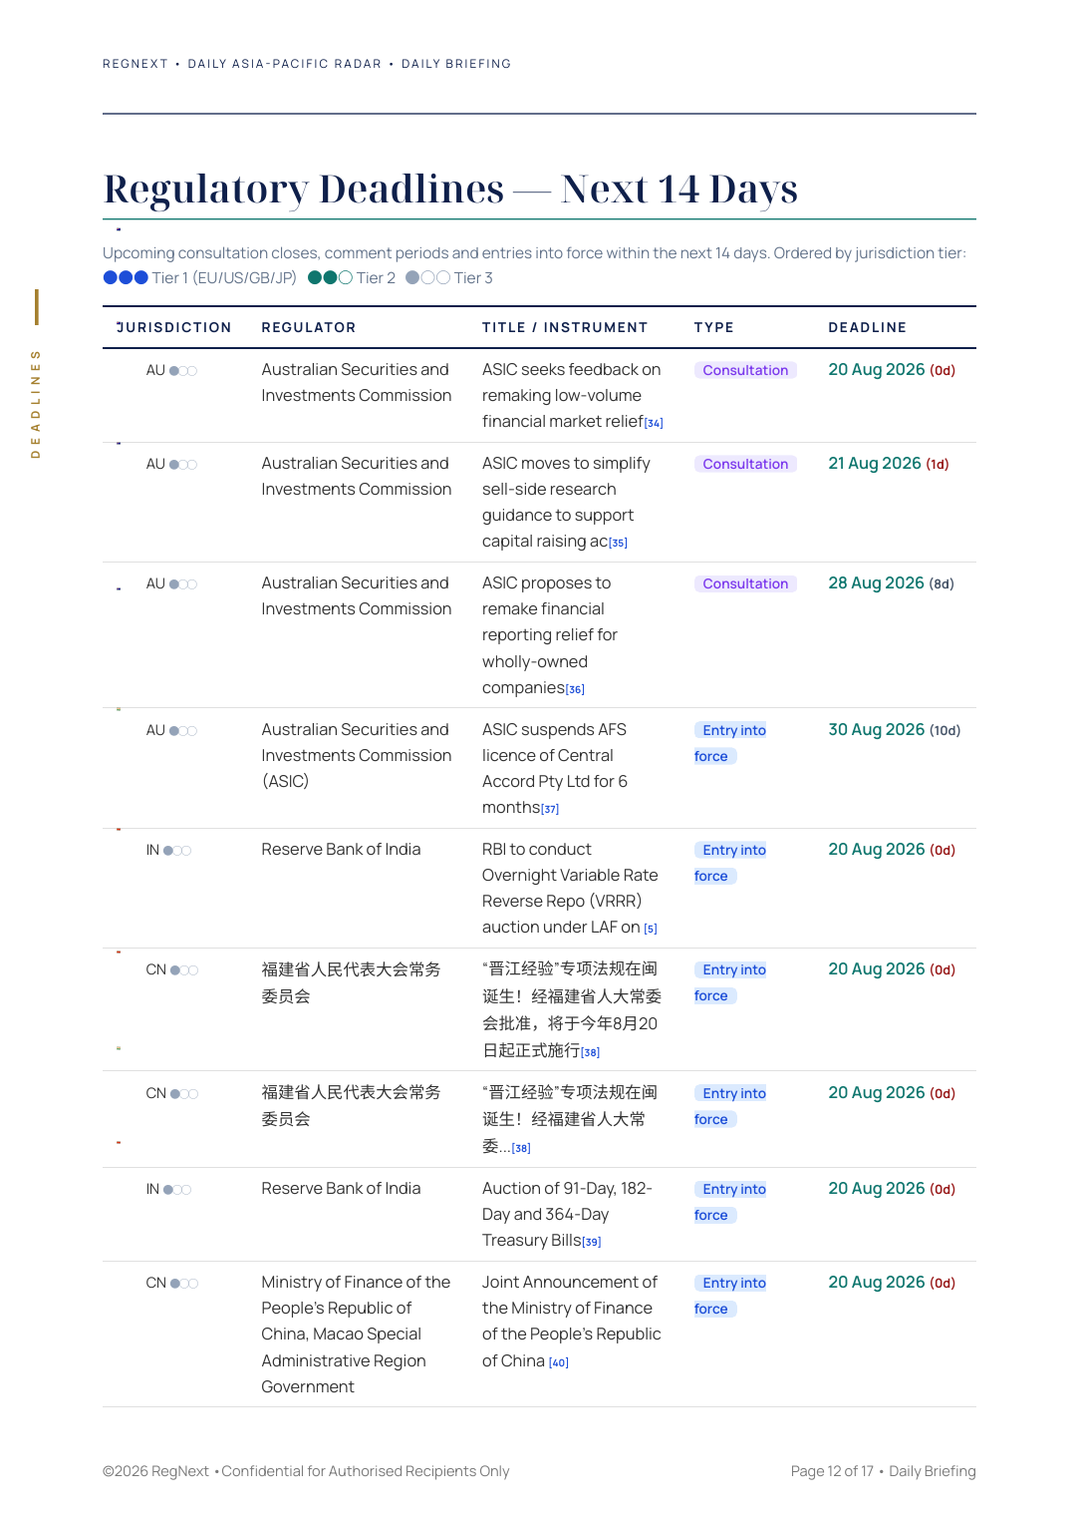Click Entry into force badge in Treasury Bills row
Screen dimensions: 1080x1528
tap(731, 1202)
